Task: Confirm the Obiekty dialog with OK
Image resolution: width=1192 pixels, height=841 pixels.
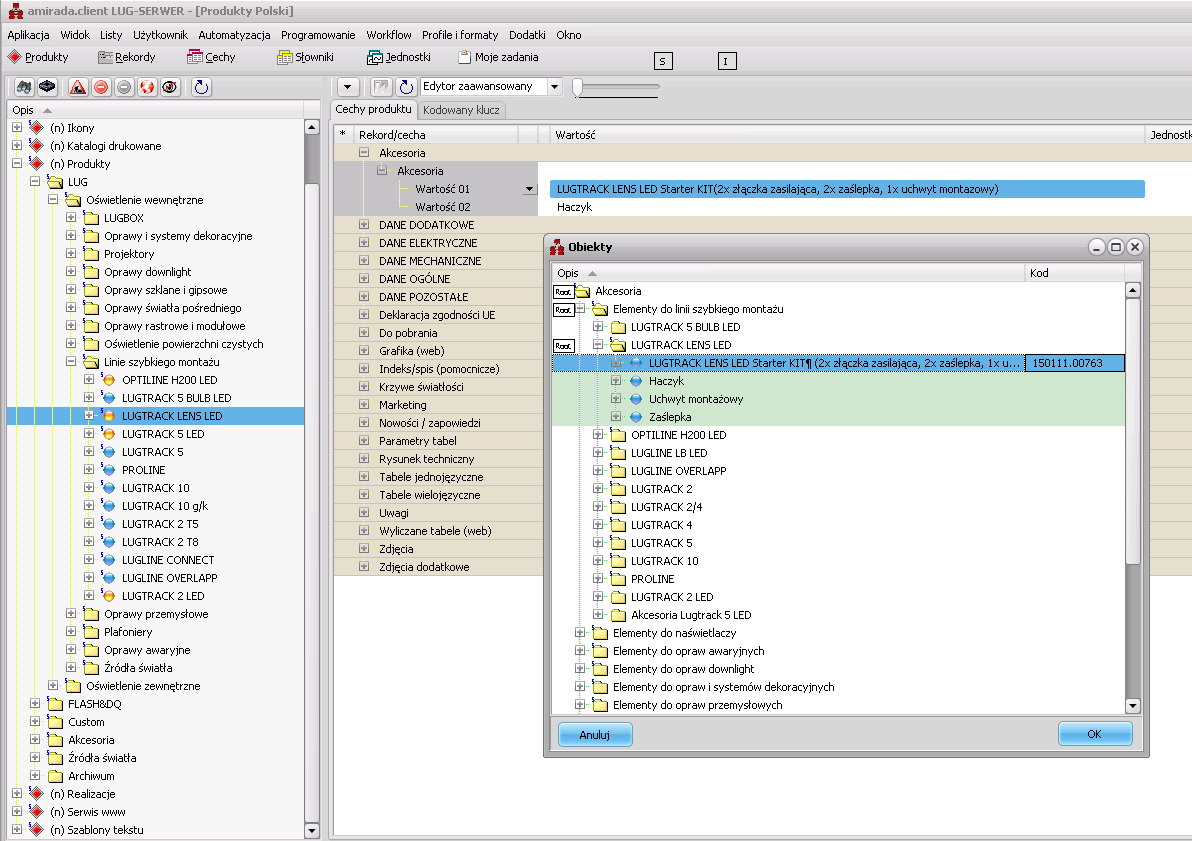Action: point(1095,734)
